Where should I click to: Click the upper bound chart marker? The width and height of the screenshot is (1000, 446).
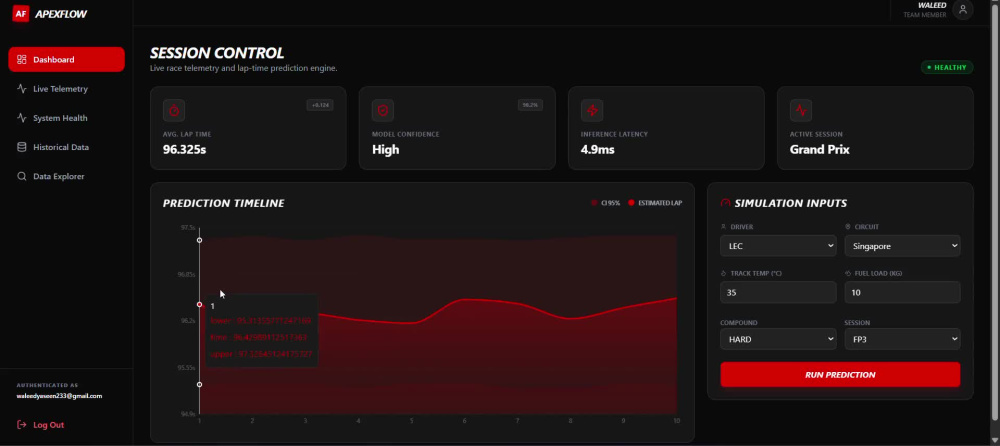(x=200, y=240)
